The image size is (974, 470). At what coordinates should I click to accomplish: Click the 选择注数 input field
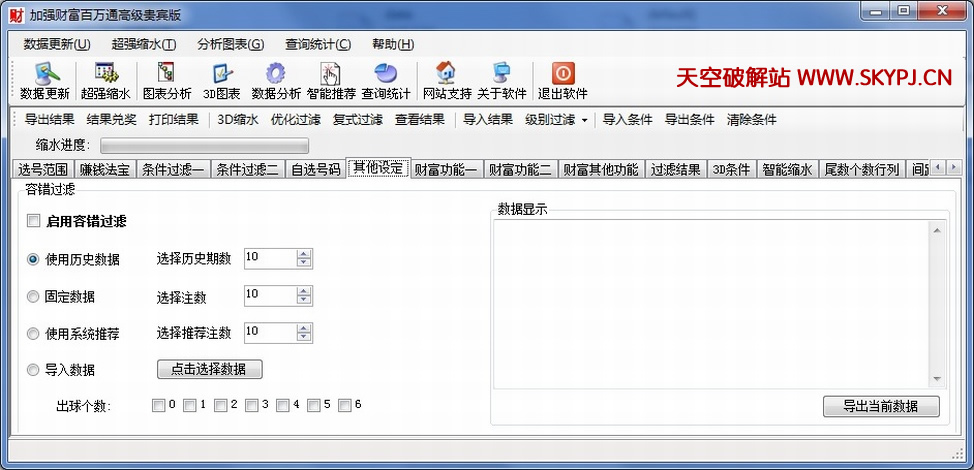tap(269, 295)
